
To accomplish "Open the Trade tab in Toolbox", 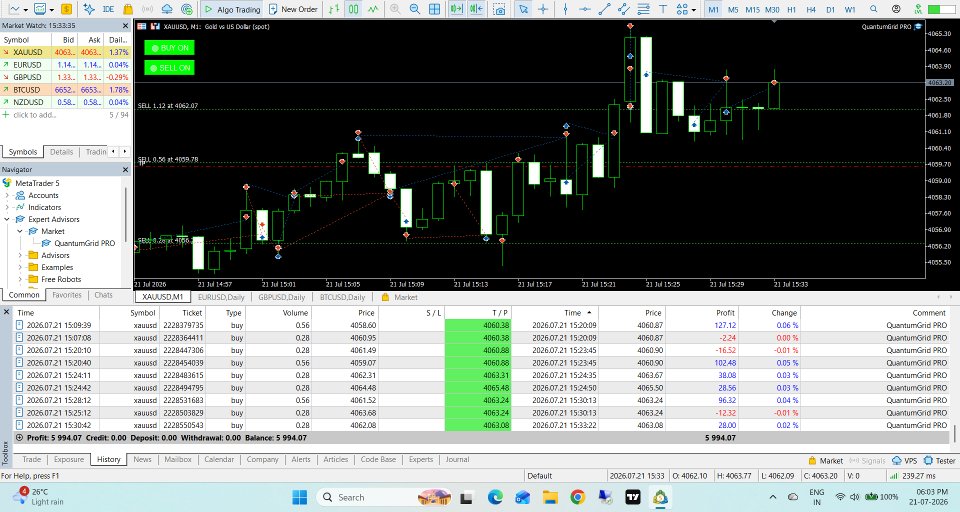I will click(x=32, y=459).
